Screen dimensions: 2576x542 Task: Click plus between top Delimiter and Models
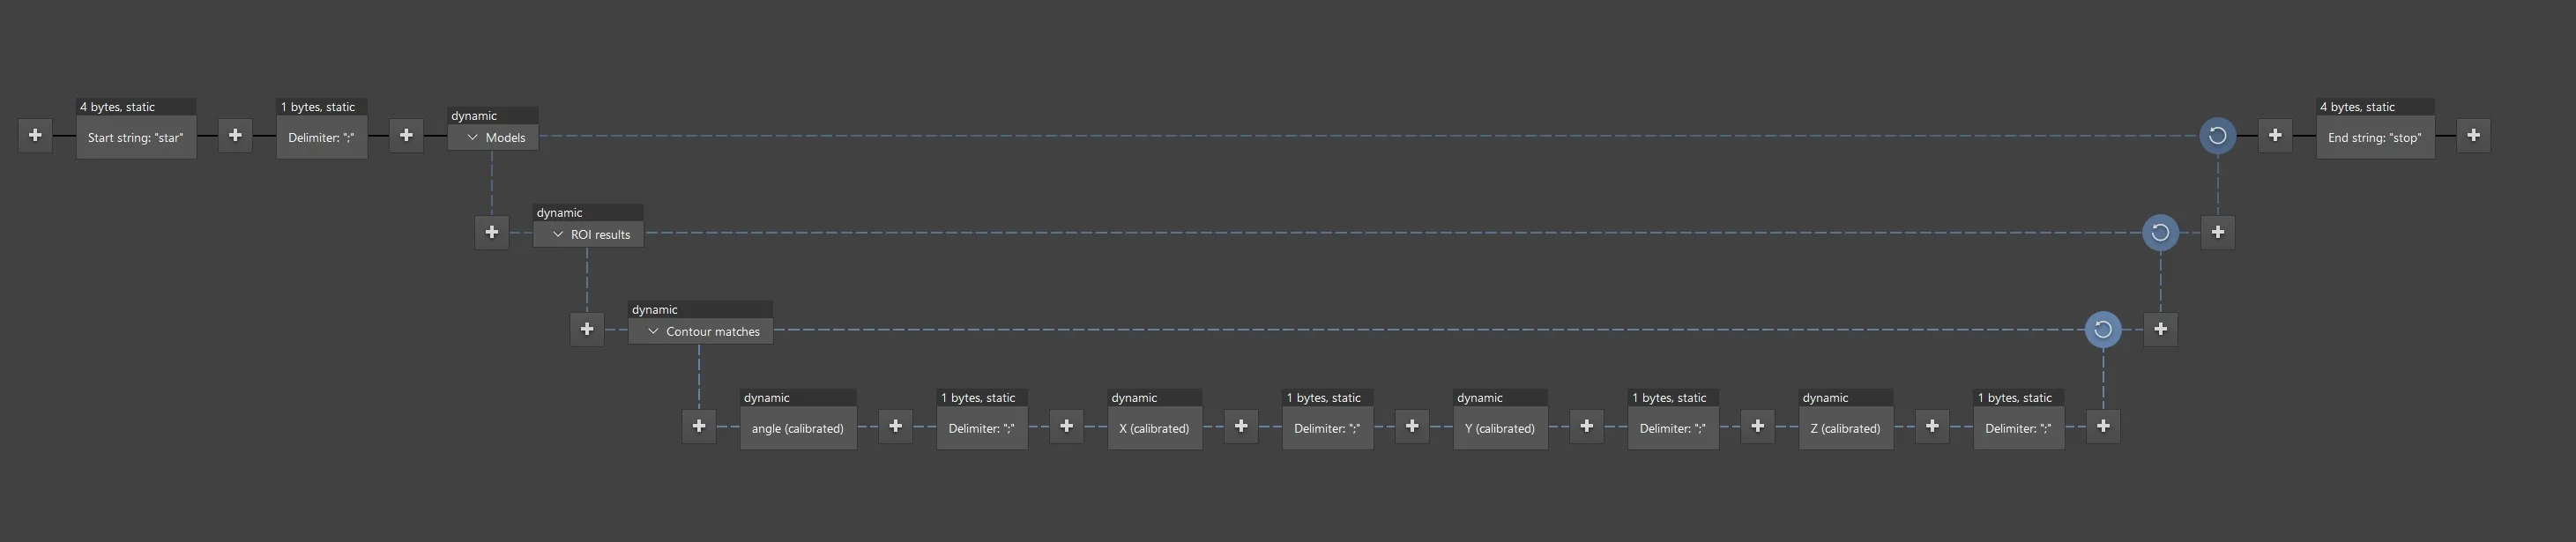click(x=406, y=135)
